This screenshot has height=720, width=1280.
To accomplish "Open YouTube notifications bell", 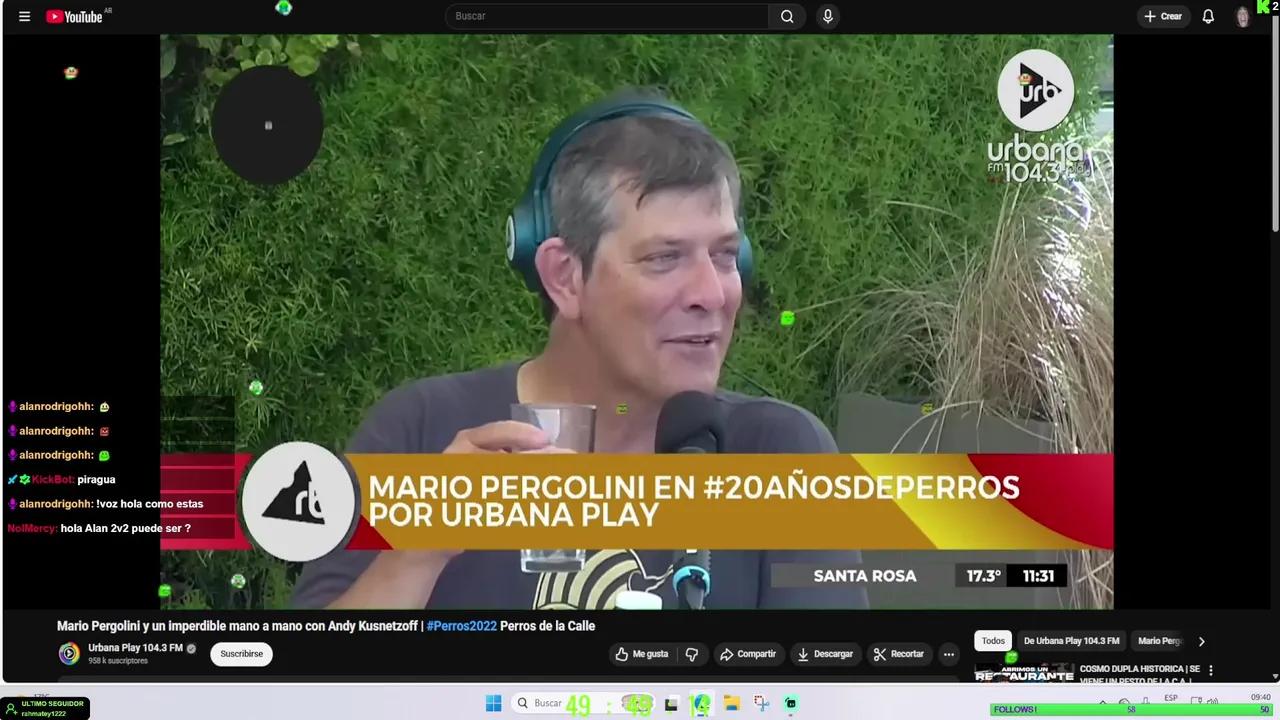I will tap(1208, 16).
